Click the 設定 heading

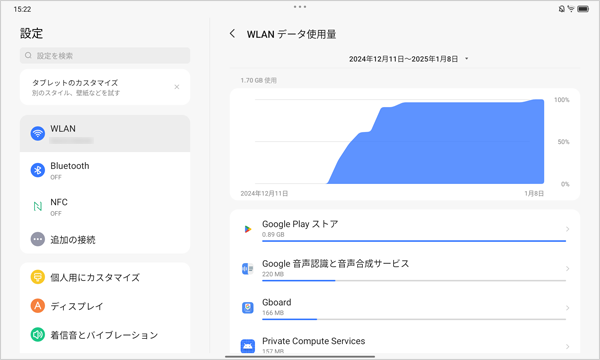click(x=31, y=33)
